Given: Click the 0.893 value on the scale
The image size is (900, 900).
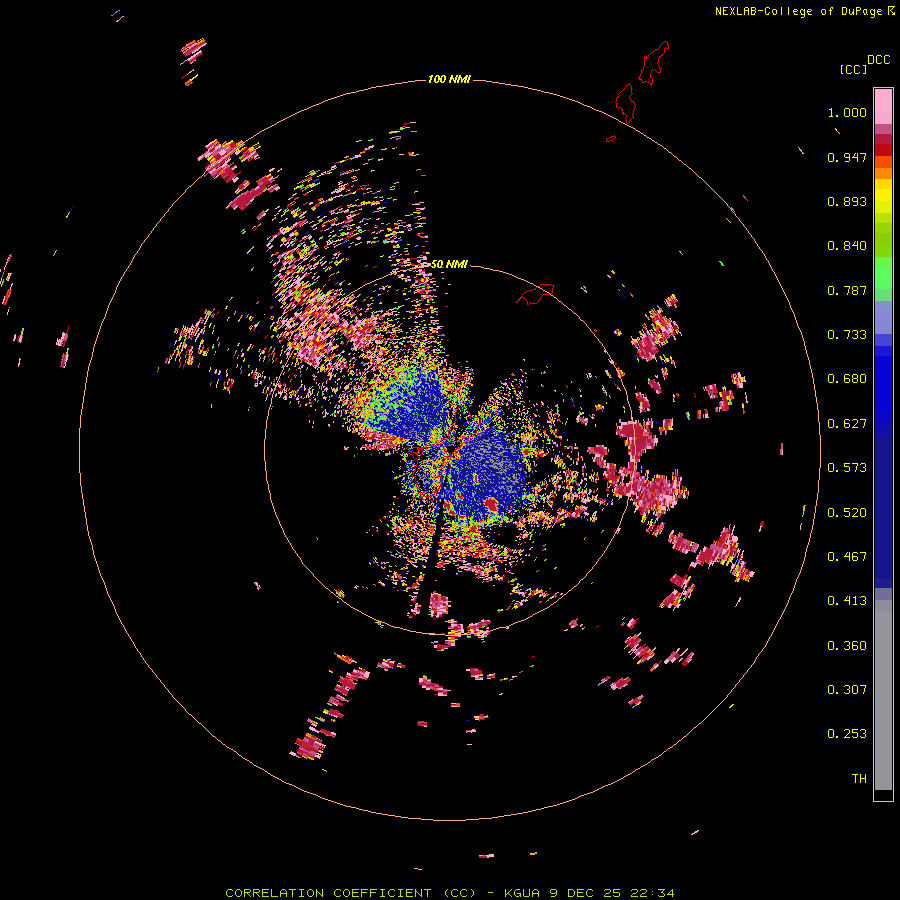Looking at the screenshot, I should pos(847,201).
